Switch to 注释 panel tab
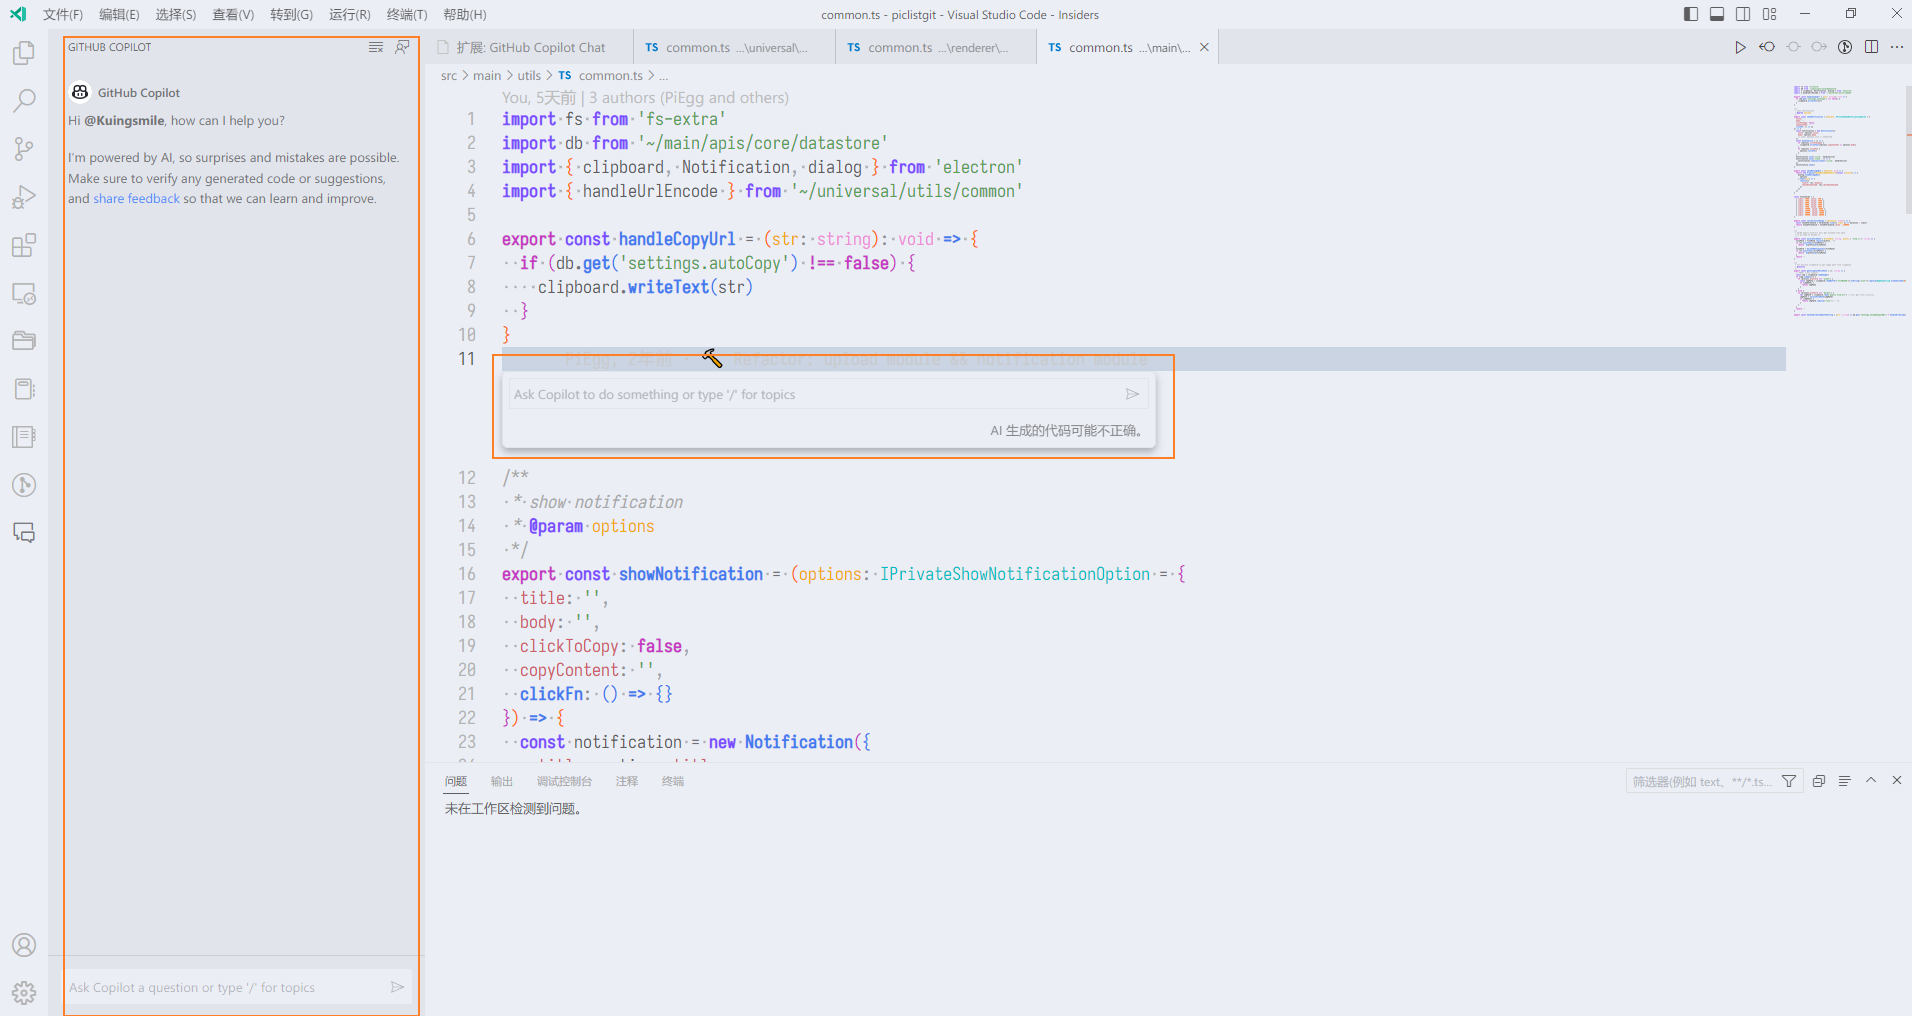Screen dimensions: 1912x1016 [627, 781]
